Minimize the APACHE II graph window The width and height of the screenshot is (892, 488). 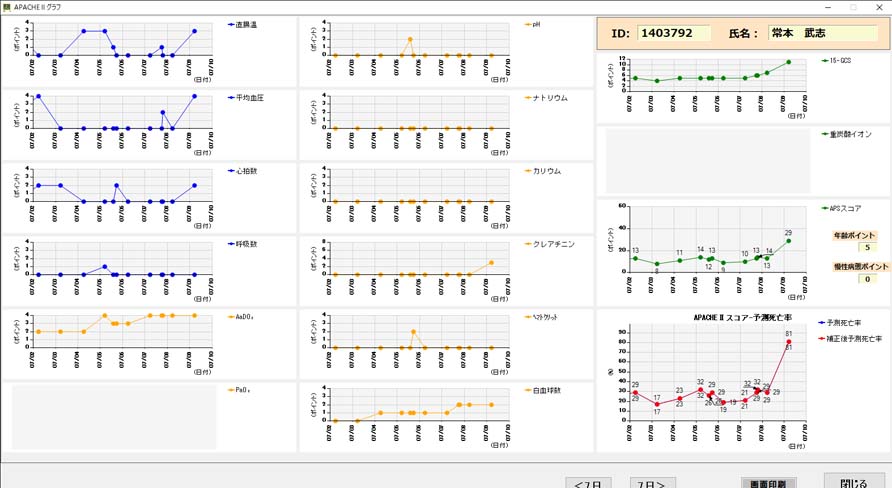click(828, 7)
